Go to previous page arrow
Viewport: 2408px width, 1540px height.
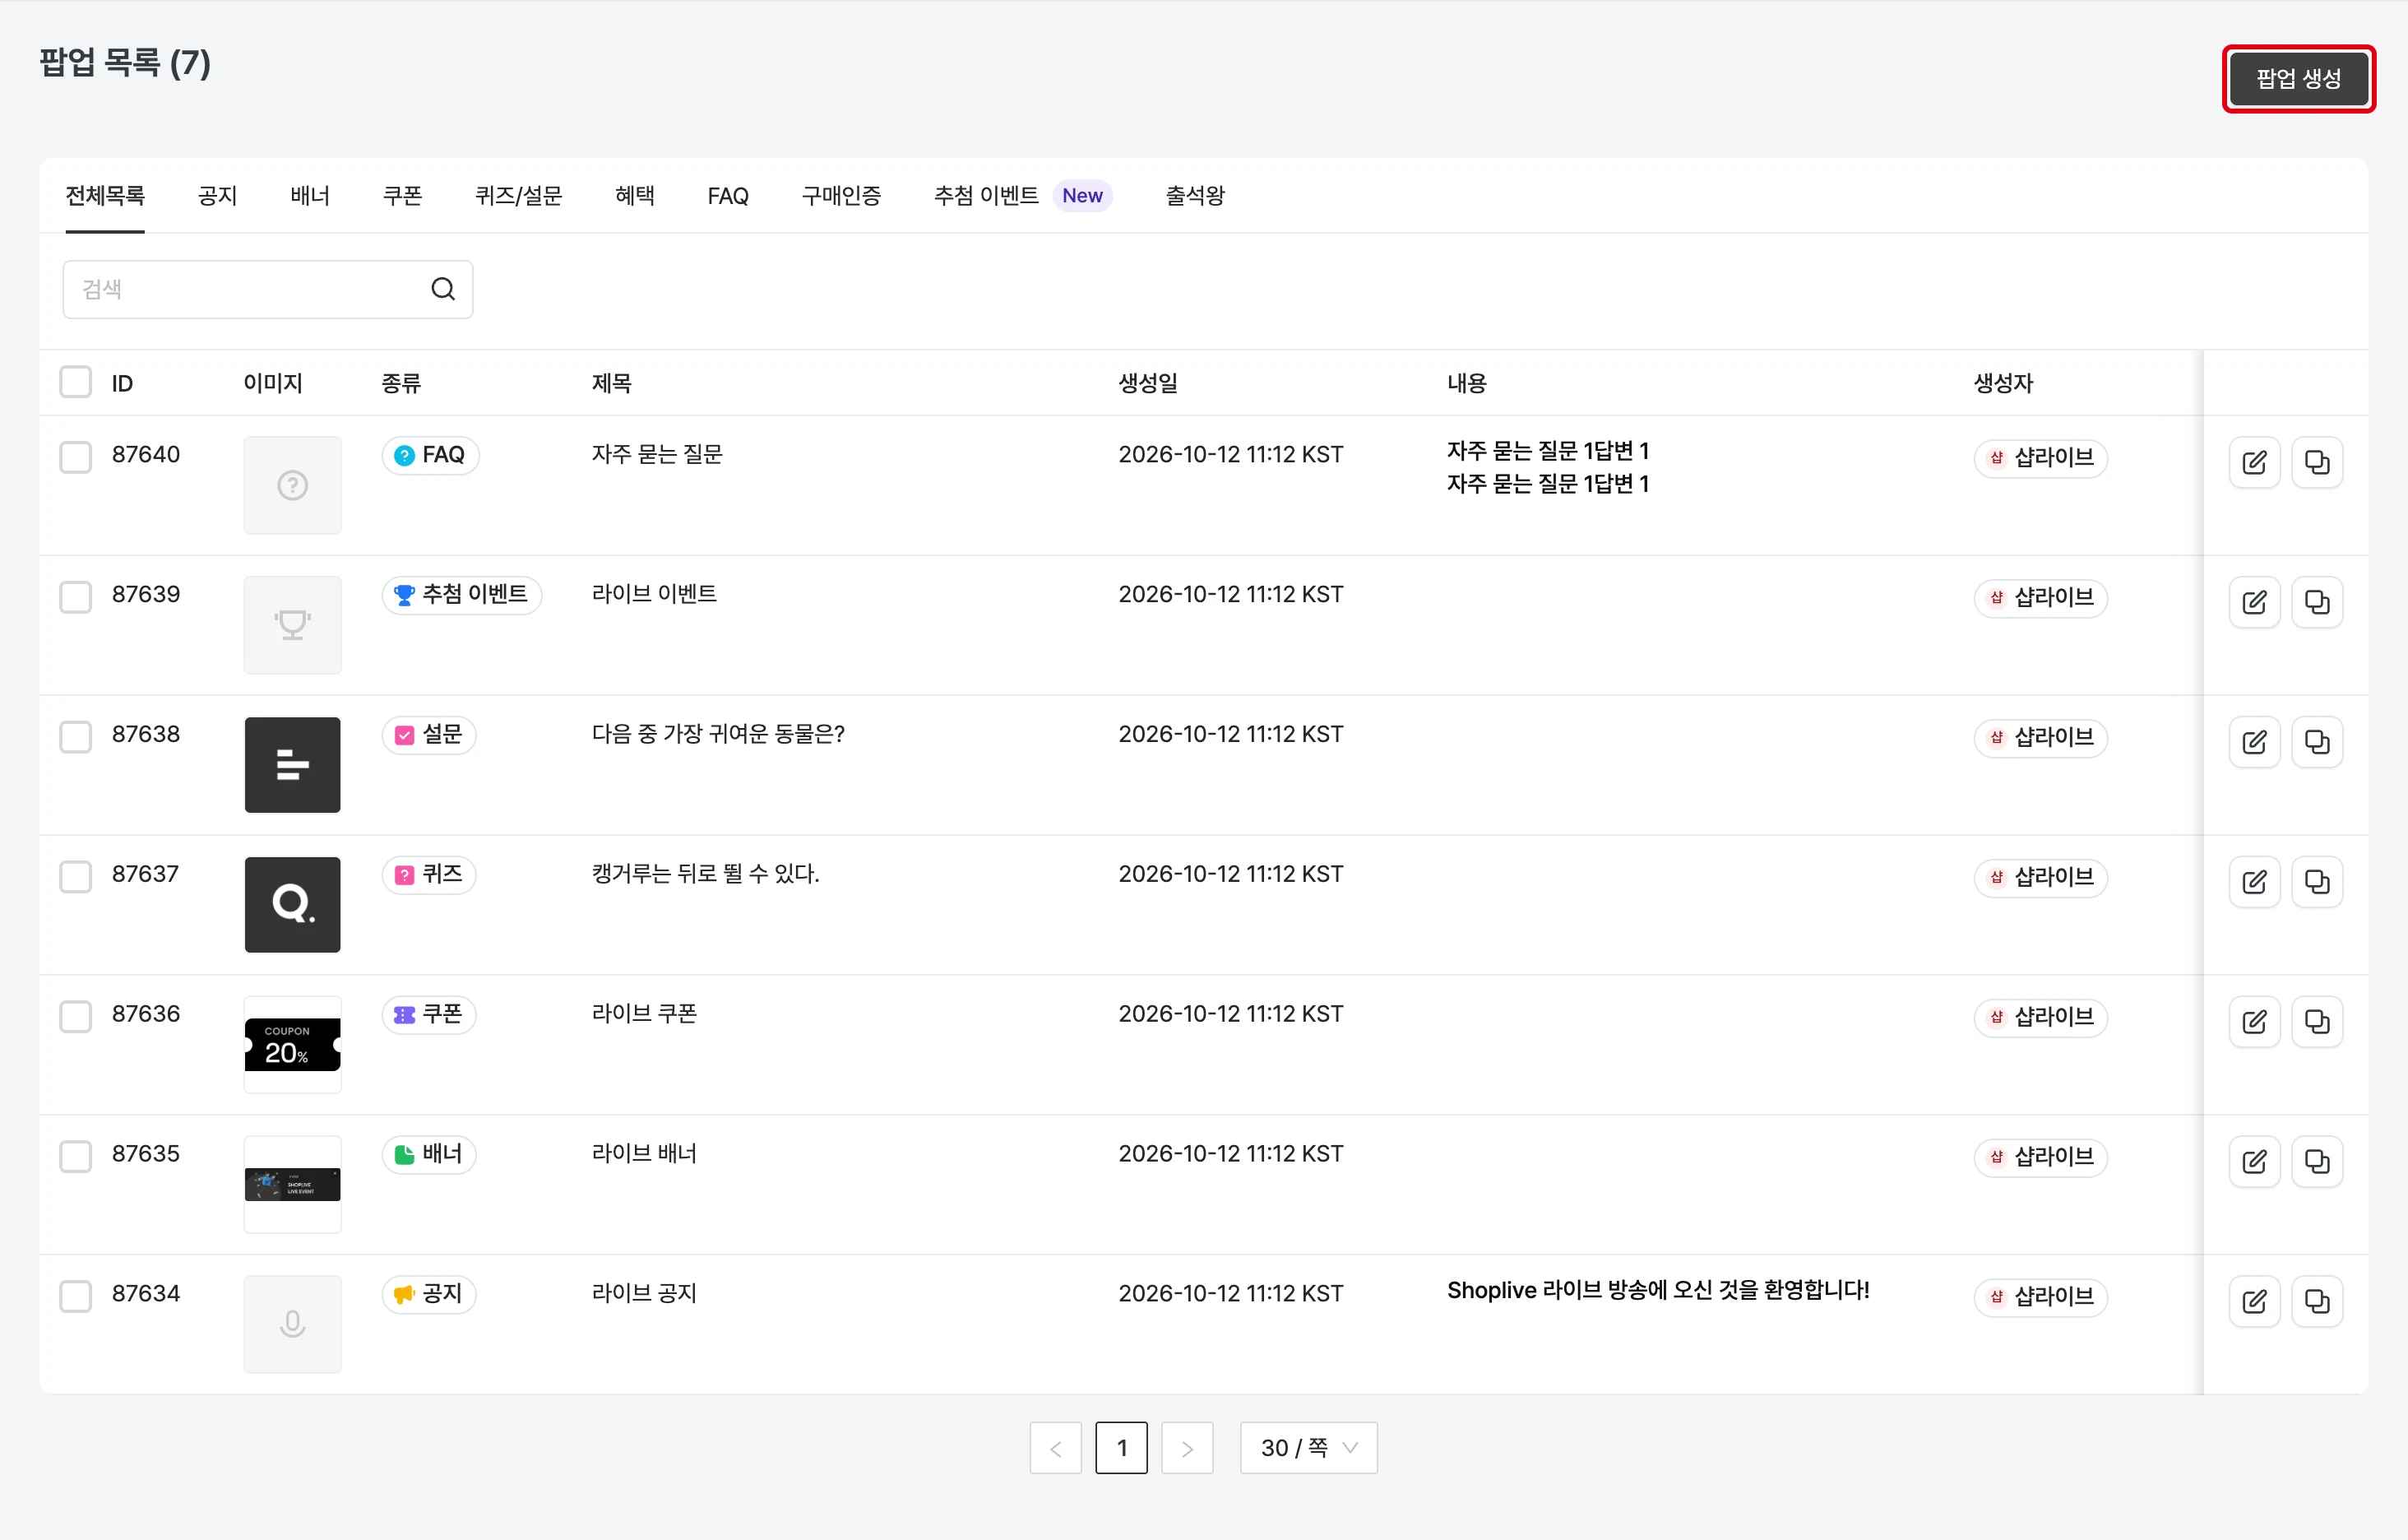[1056, 1448]
